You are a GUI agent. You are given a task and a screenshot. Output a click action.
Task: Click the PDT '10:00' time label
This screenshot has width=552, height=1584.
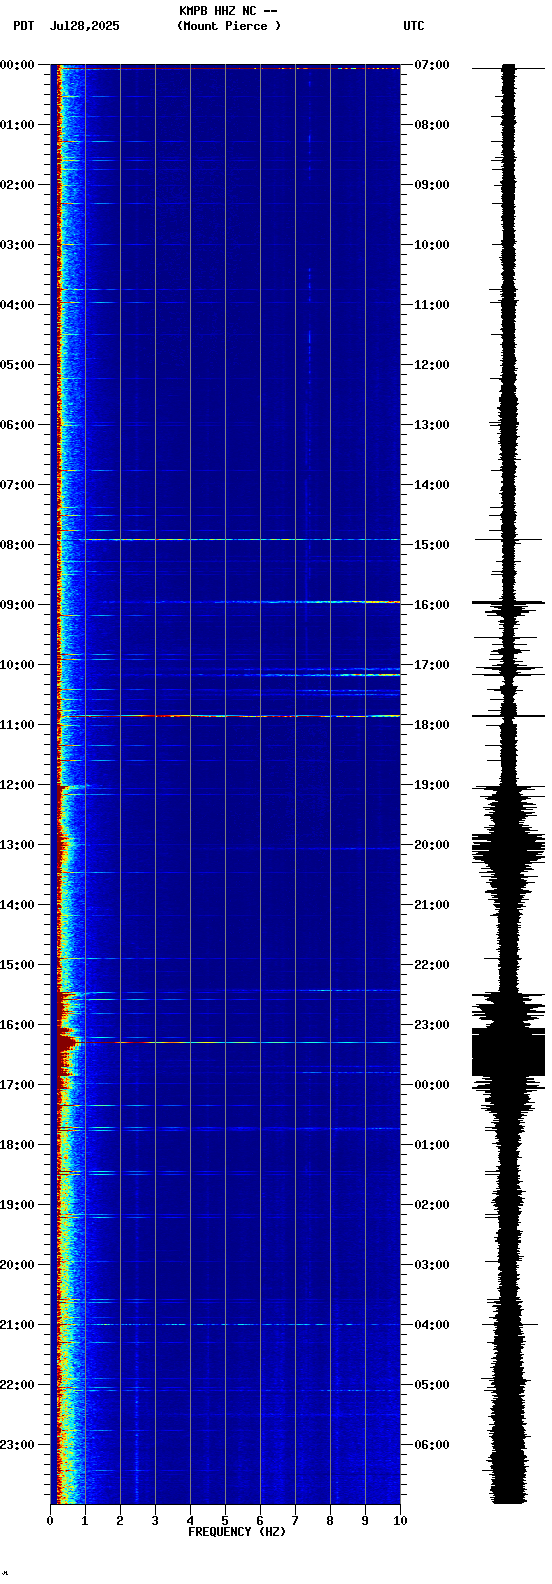click(x=18, y=665)
